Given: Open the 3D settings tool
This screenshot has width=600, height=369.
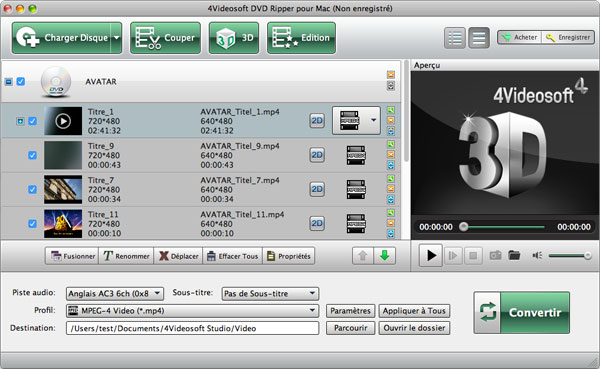Looking at the screenshot, I should pos(234,38).
